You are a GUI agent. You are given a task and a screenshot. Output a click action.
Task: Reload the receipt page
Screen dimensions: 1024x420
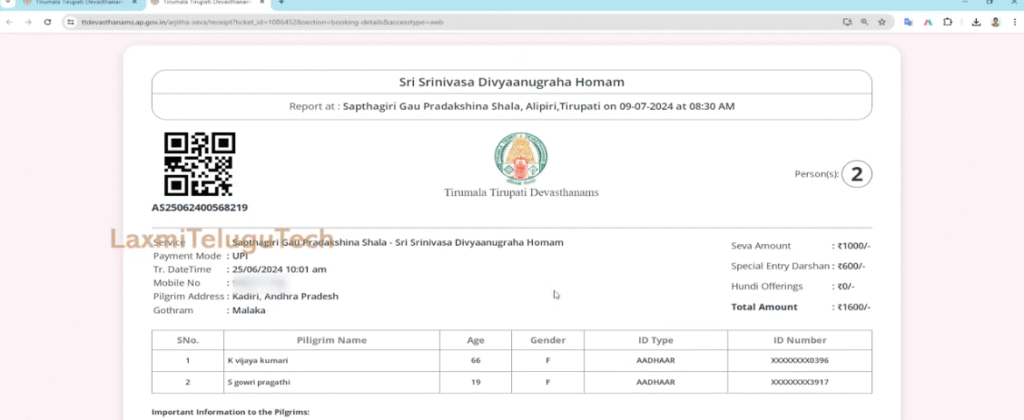pyautogui.click(x=47, y=21)
